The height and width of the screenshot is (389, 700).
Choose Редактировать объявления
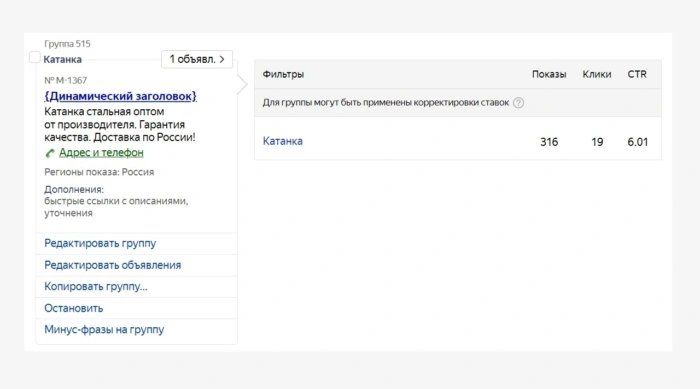pyautogui.click(x=112, y=265)
